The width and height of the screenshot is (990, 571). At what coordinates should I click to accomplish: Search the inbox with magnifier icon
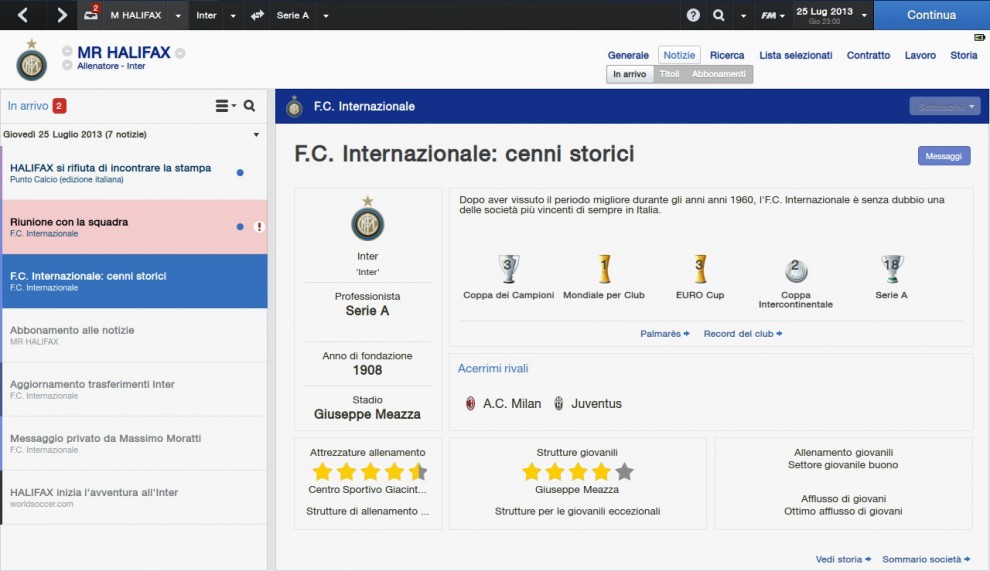click(x=249, y=106)
